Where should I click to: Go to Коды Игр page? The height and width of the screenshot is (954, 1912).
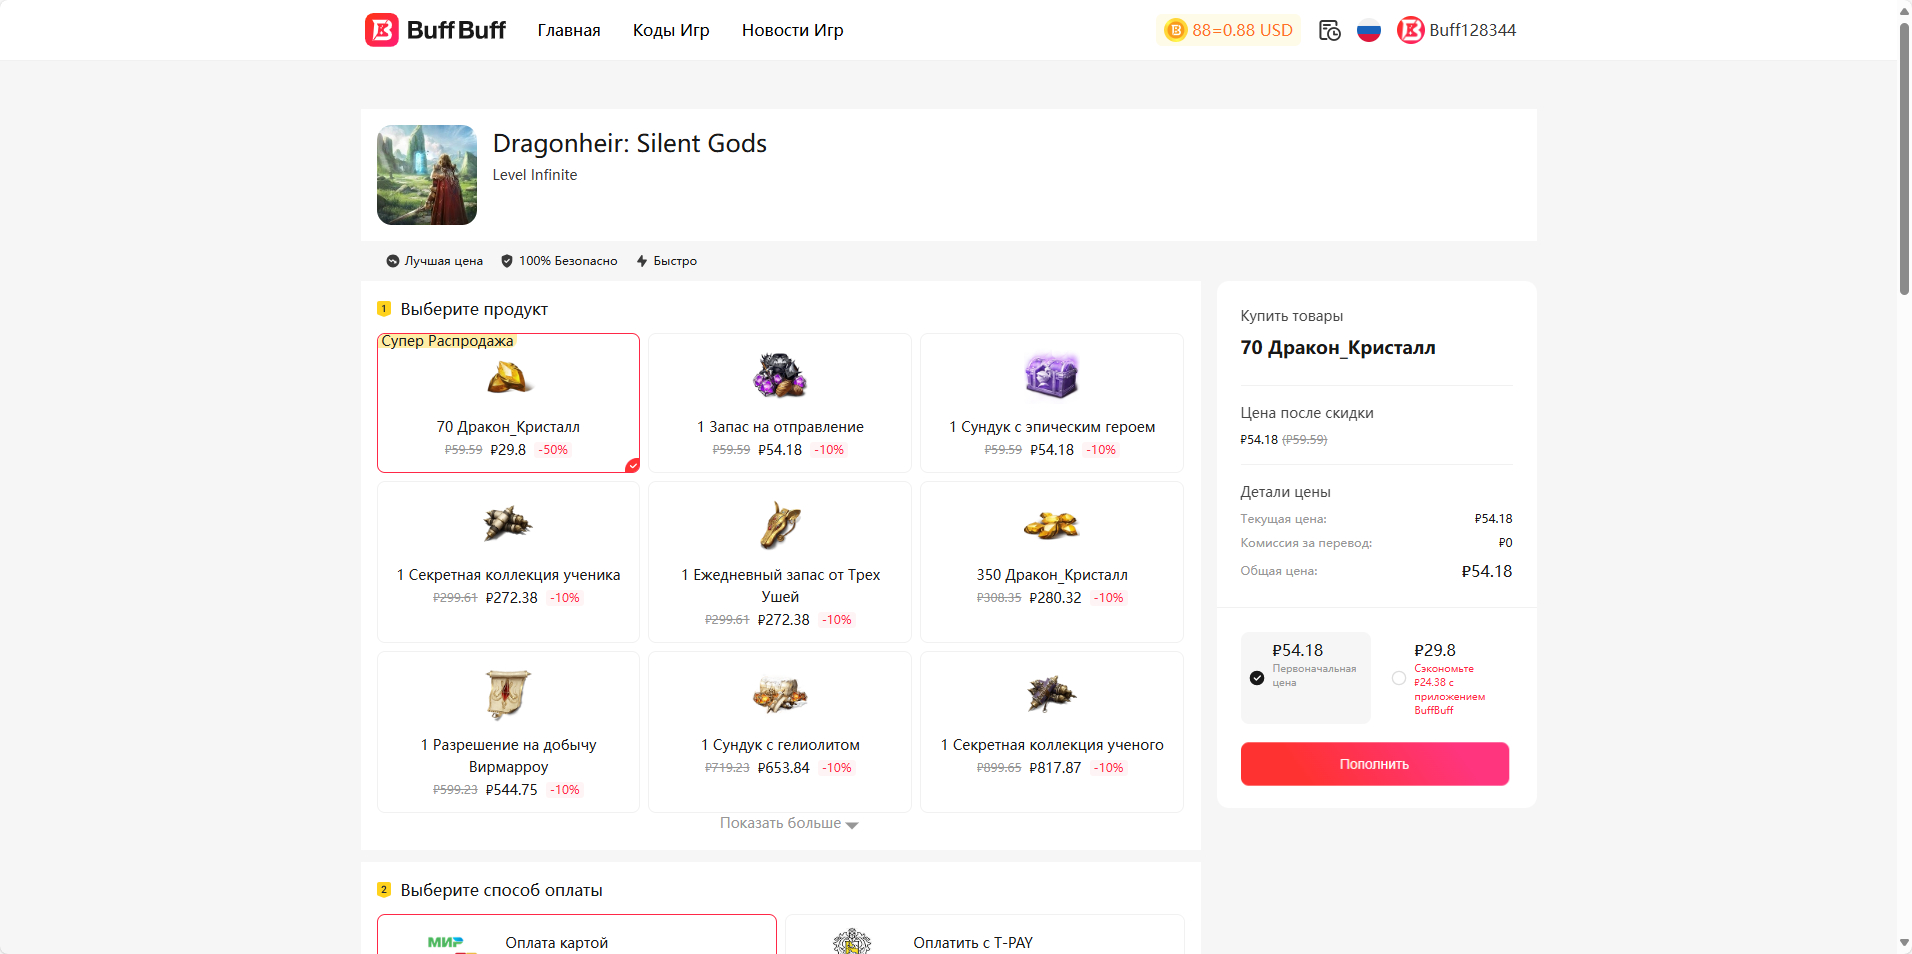(x=671, y=30)
